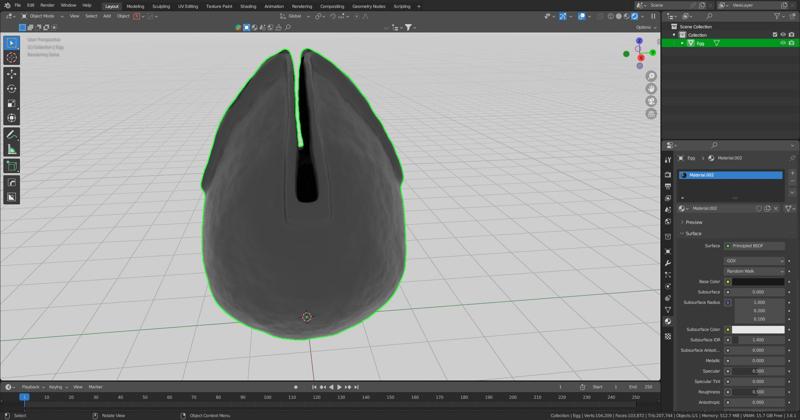This screenshot has width=800, height=420.
Task: Open the viewport Options dropdown
Action: [645, 28]
